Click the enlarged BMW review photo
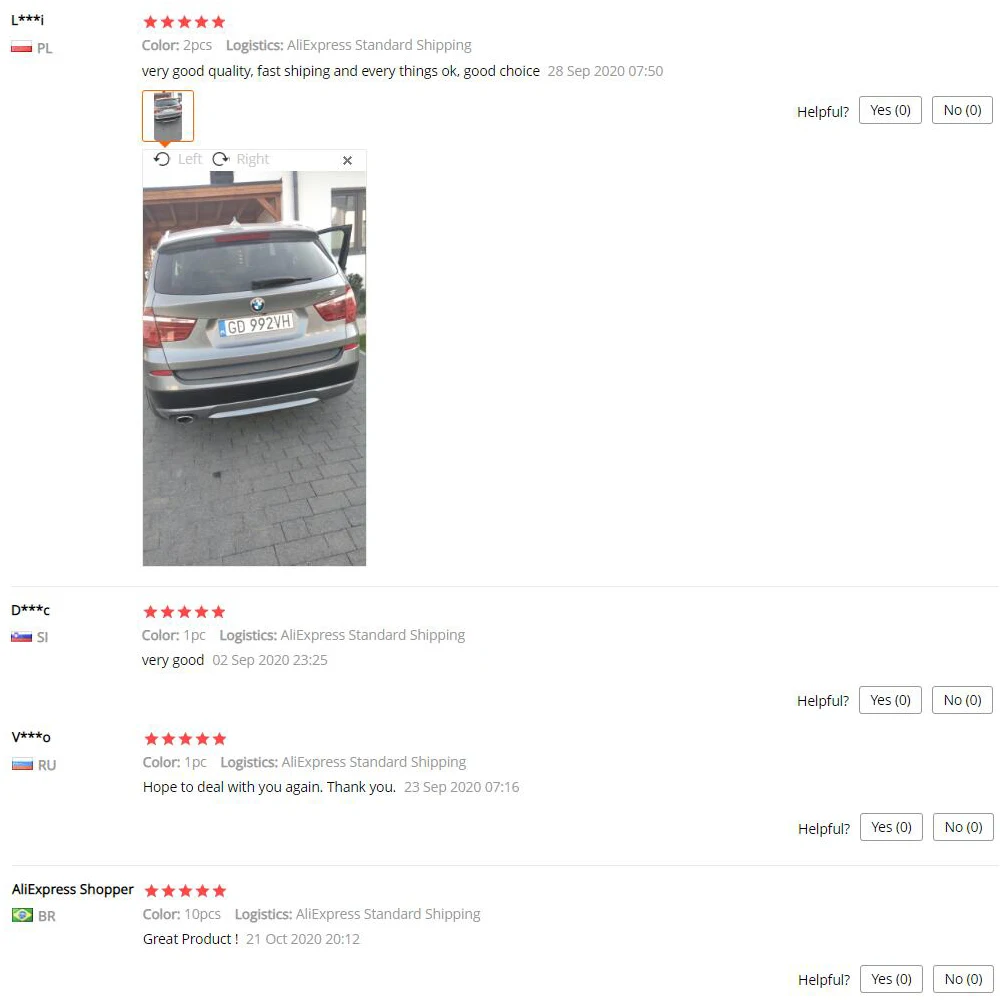1000x1000 pixels. (x=254, y=368)
